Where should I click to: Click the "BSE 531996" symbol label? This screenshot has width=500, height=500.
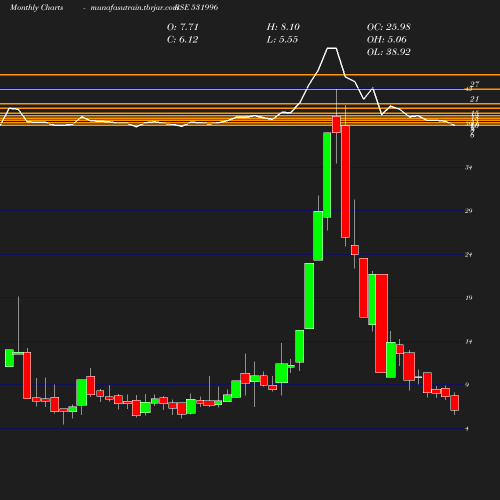197,7
